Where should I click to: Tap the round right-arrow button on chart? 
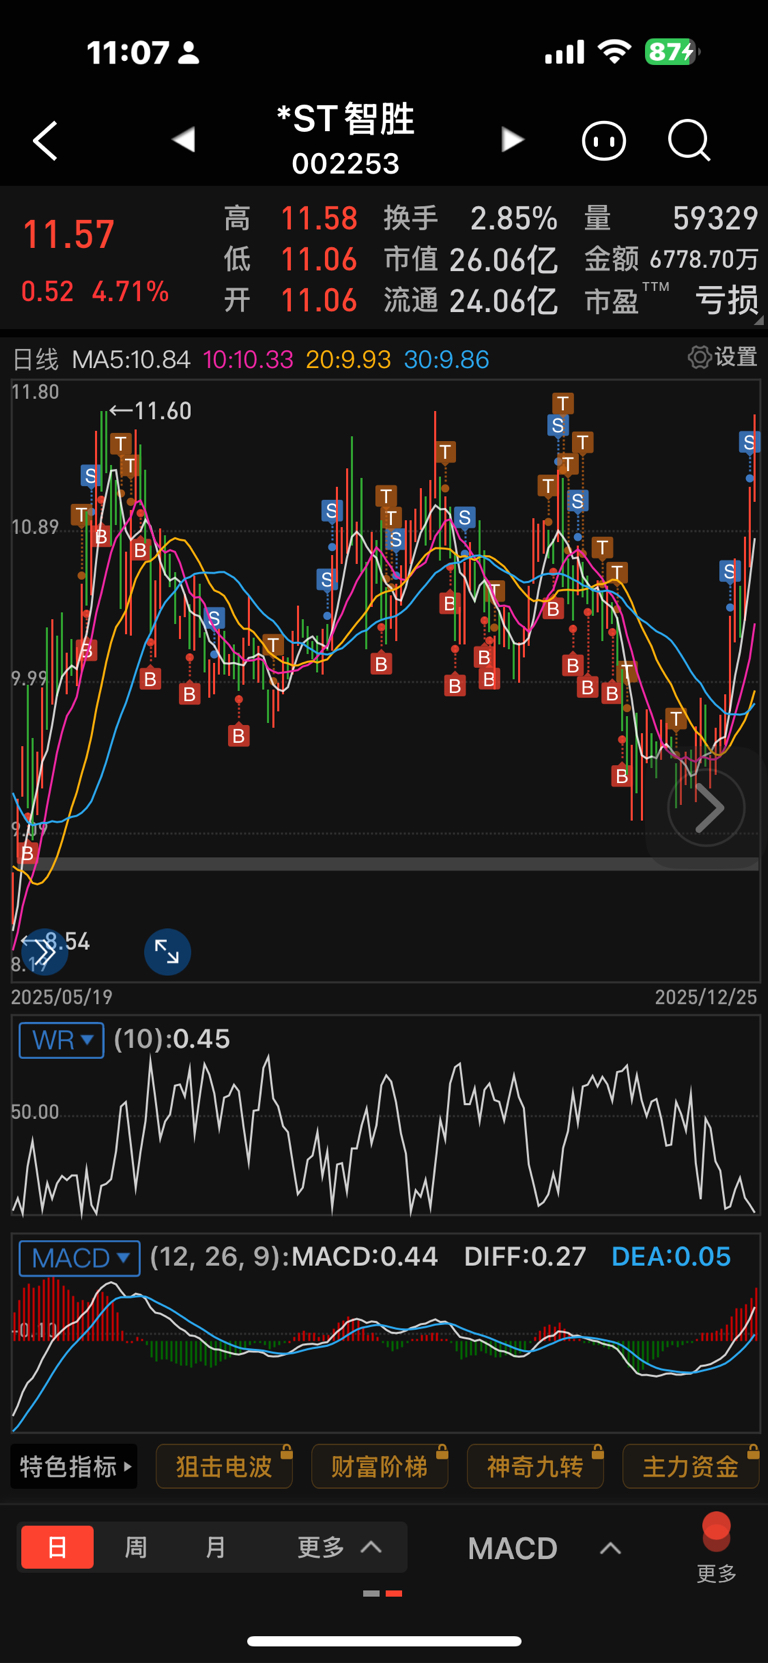[x=707, y=808]
